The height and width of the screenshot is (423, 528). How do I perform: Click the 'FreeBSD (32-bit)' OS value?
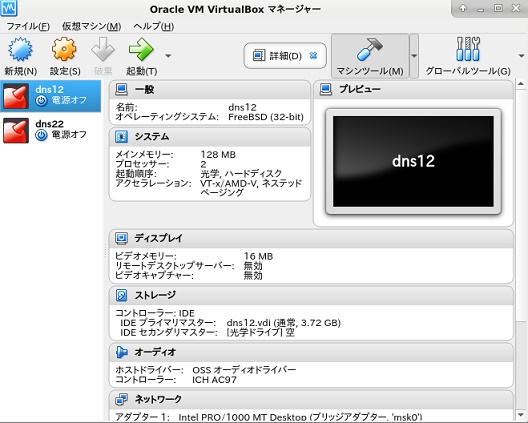266,117
